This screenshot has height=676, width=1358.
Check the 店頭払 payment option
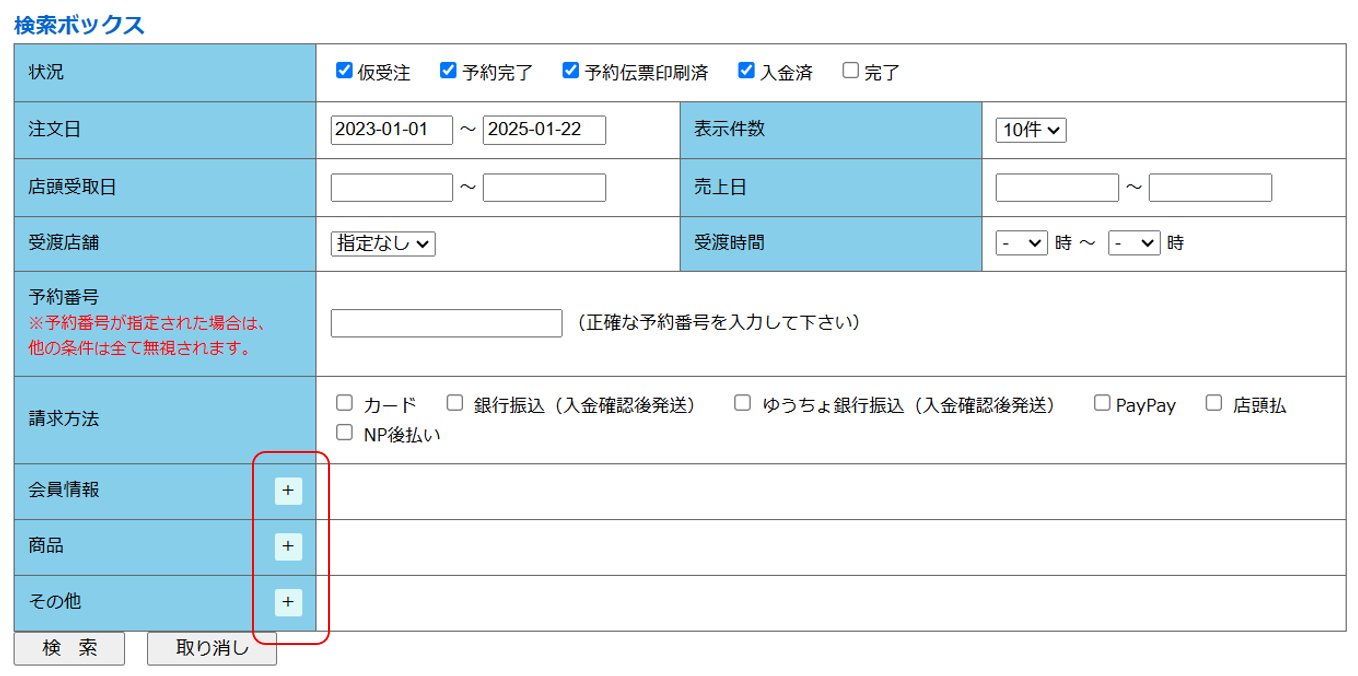point(1214,404)
